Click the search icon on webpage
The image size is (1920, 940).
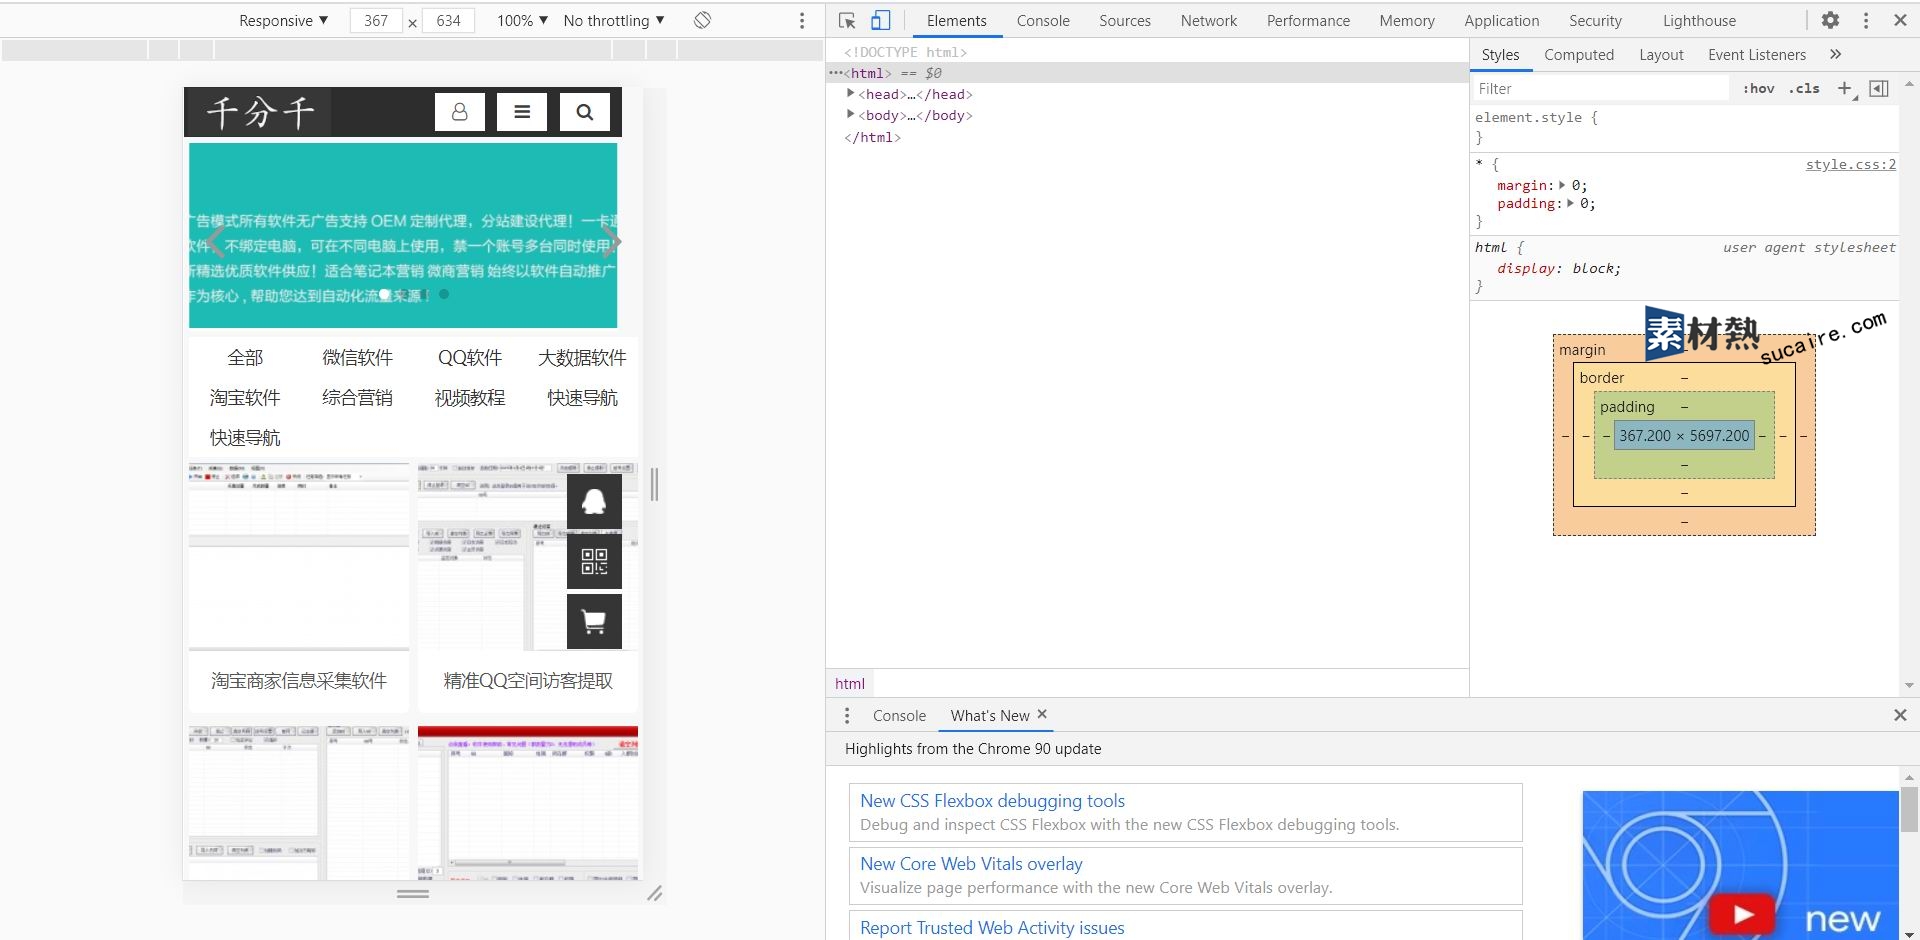click(585, 112)
